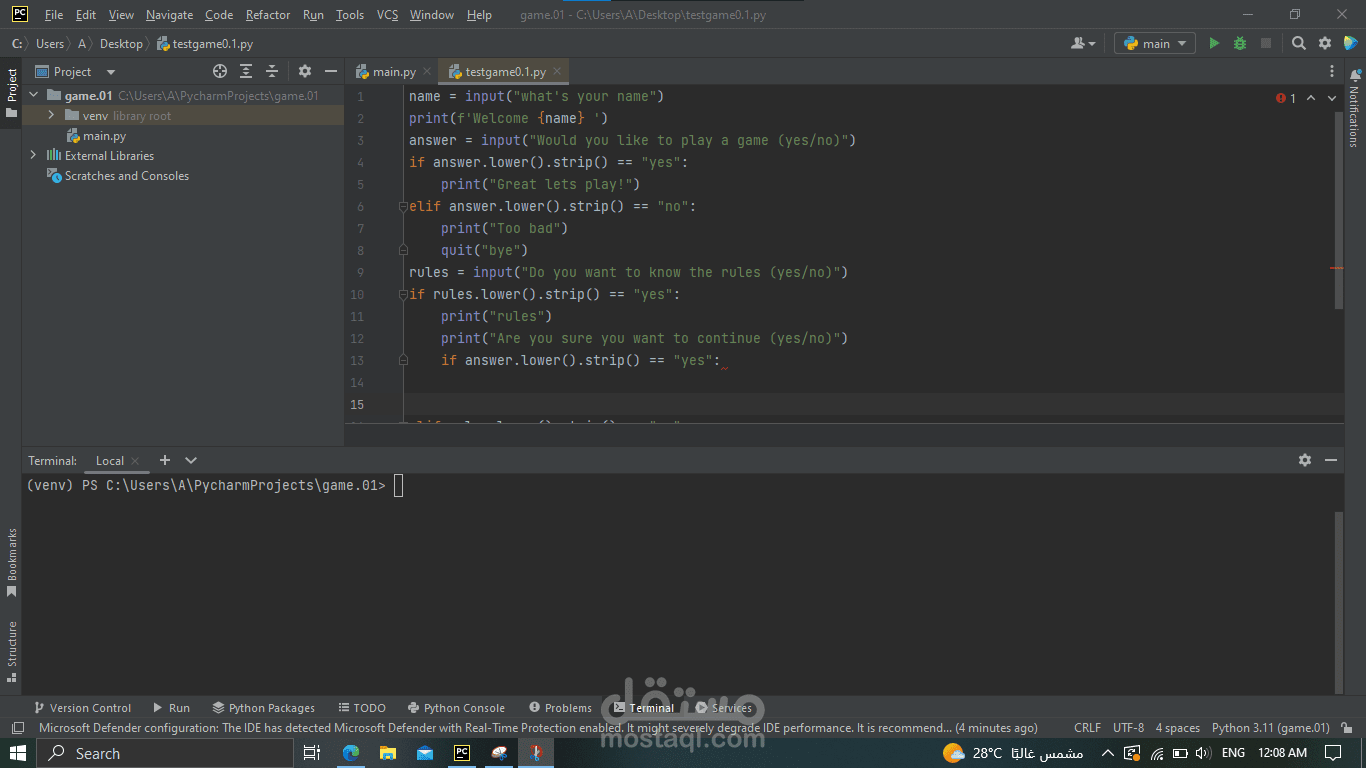The height and width of the screenshot is (768, 1366).
Task: Click in the terminal command prompt
Action: coord(398,486)
